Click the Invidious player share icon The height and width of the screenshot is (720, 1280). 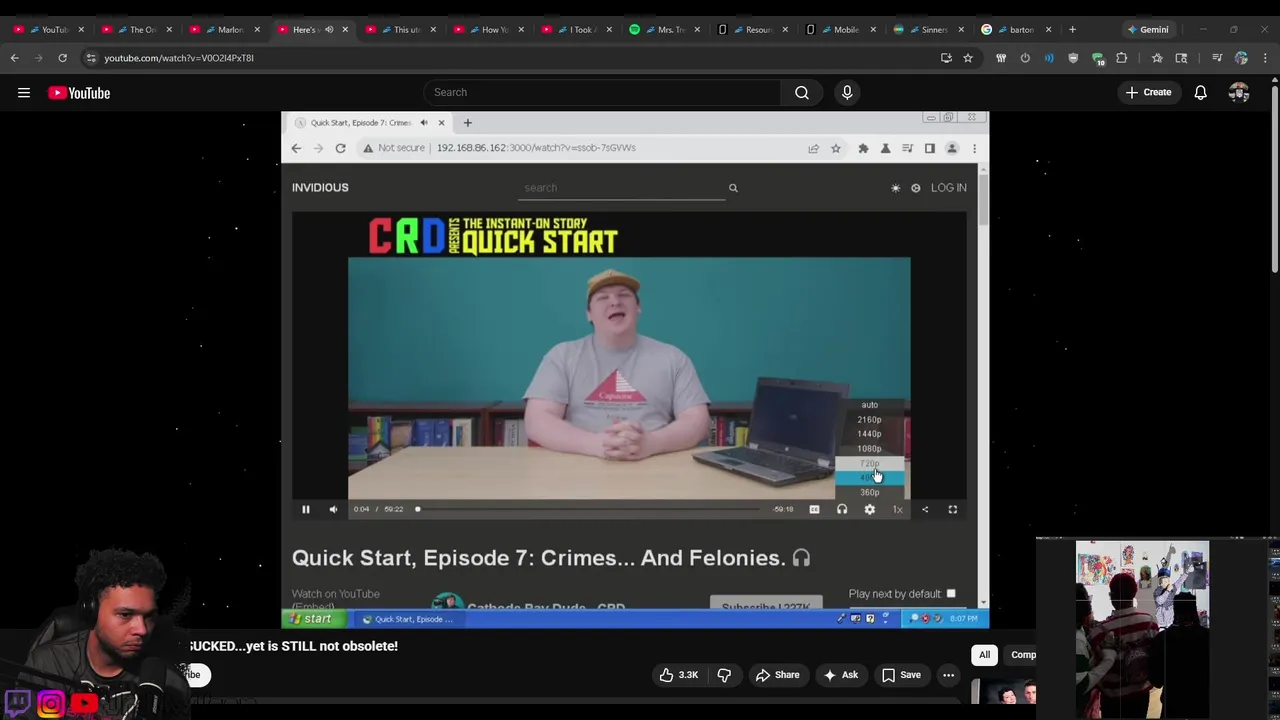925,510
